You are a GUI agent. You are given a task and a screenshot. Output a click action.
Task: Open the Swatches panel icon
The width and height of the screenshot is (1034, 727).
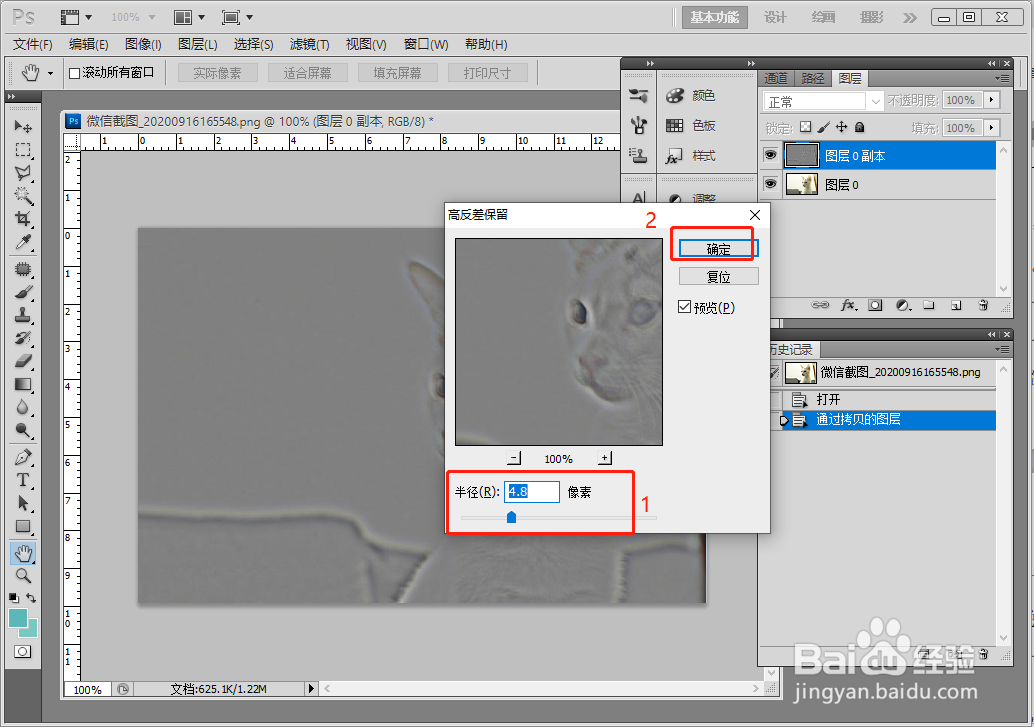pos(675,125)
